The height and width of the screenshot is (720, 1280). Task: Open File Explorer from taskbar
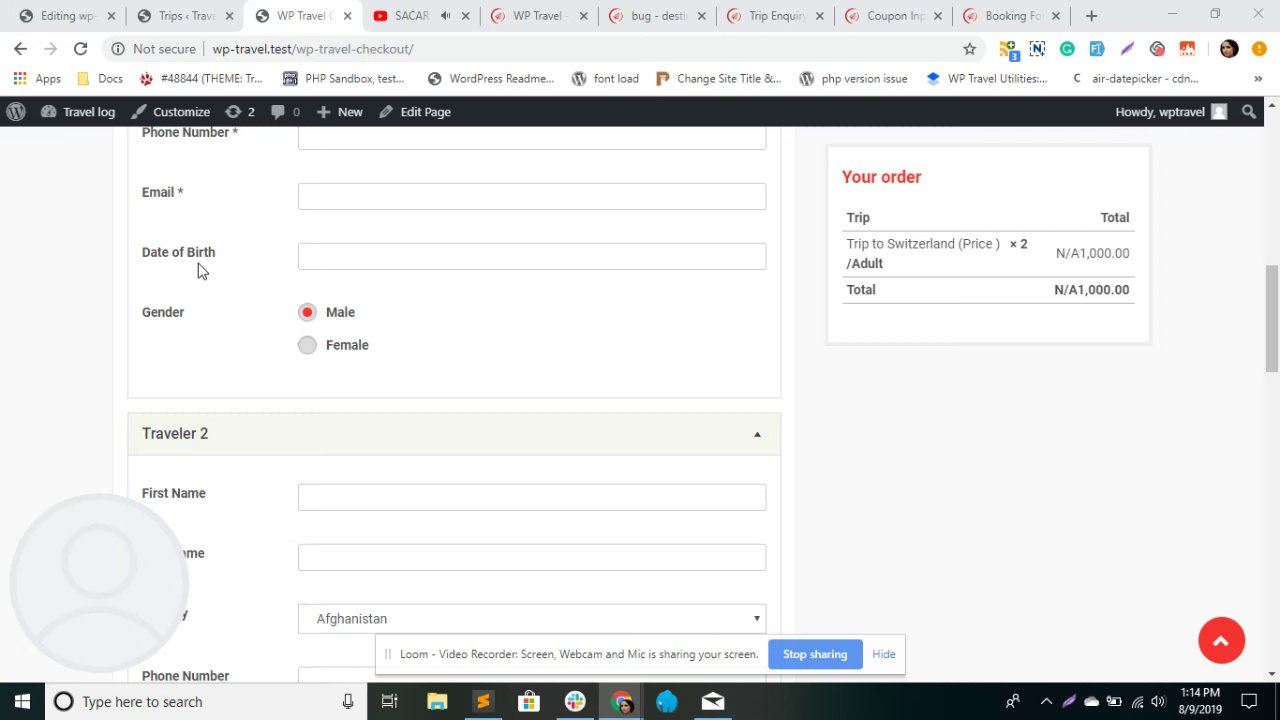pyautogui.click(x=437, y=702)
